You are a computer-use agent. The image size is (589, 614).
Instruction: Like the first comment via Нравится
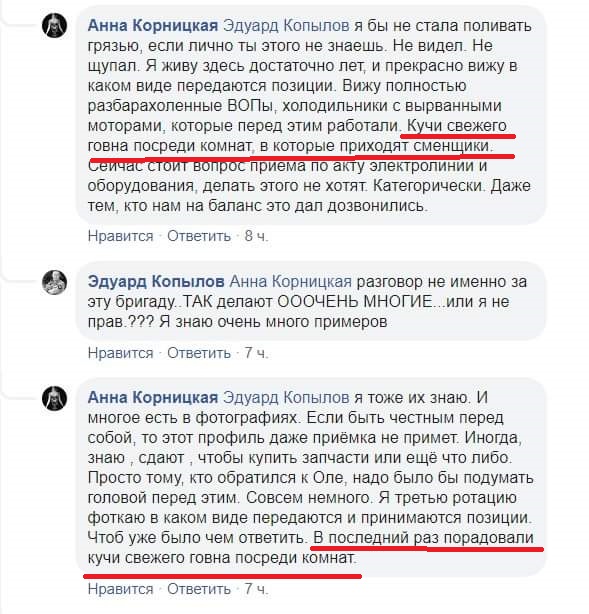(x=121, y=236)
